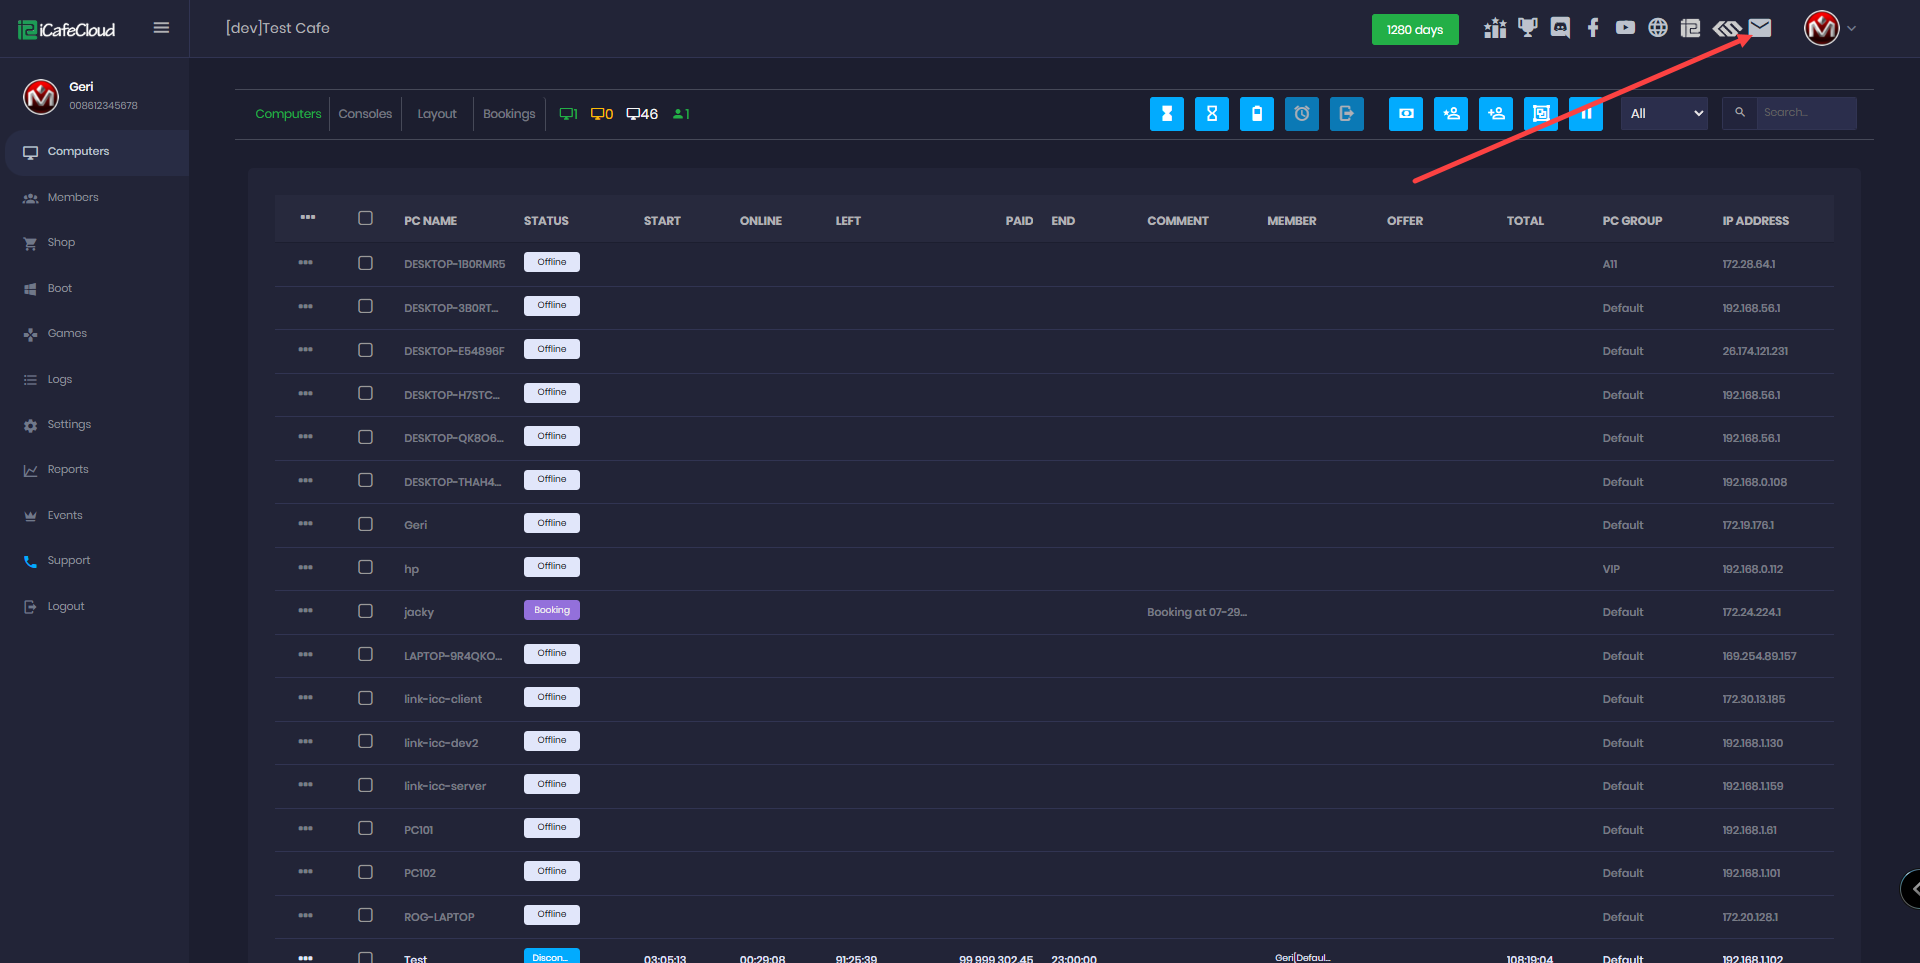This screenshot has width=1920, height=963.
Task: Open the 'All' PC group dropdown
Action: (x=1664, y=114)
